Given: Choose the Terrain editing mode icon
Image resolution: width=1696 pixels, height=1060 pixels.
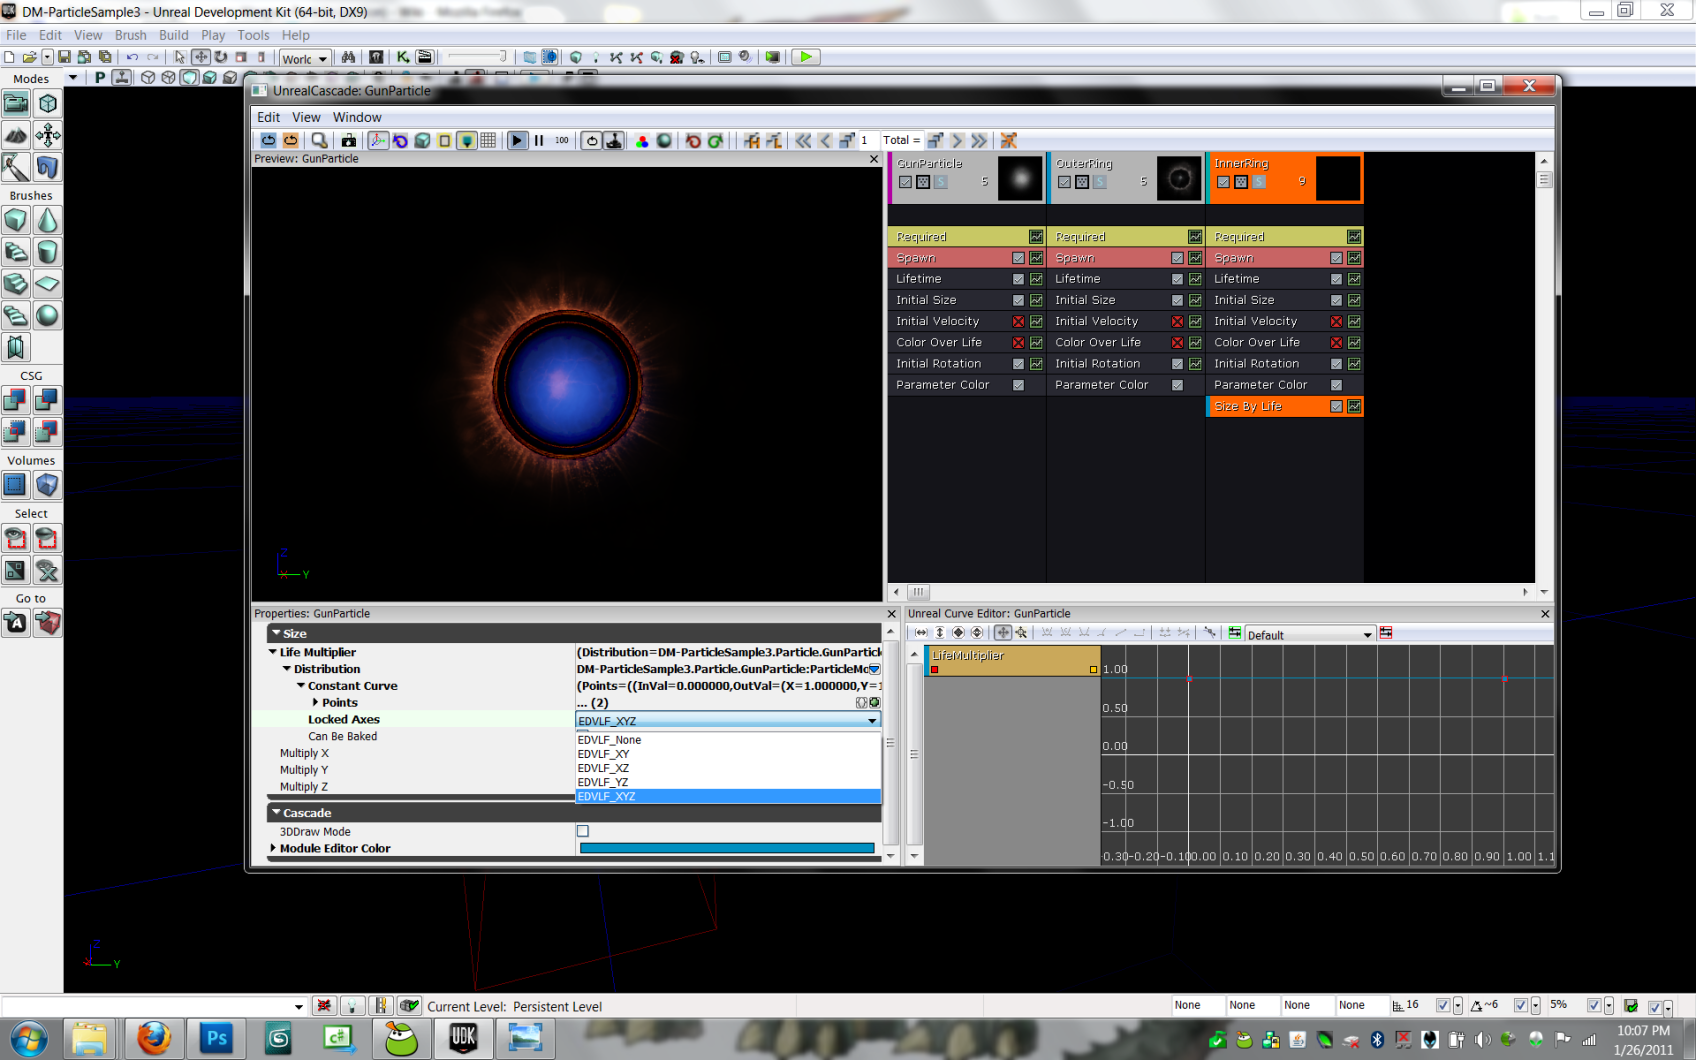Looking at the screenshot, I should pos(16,135).
